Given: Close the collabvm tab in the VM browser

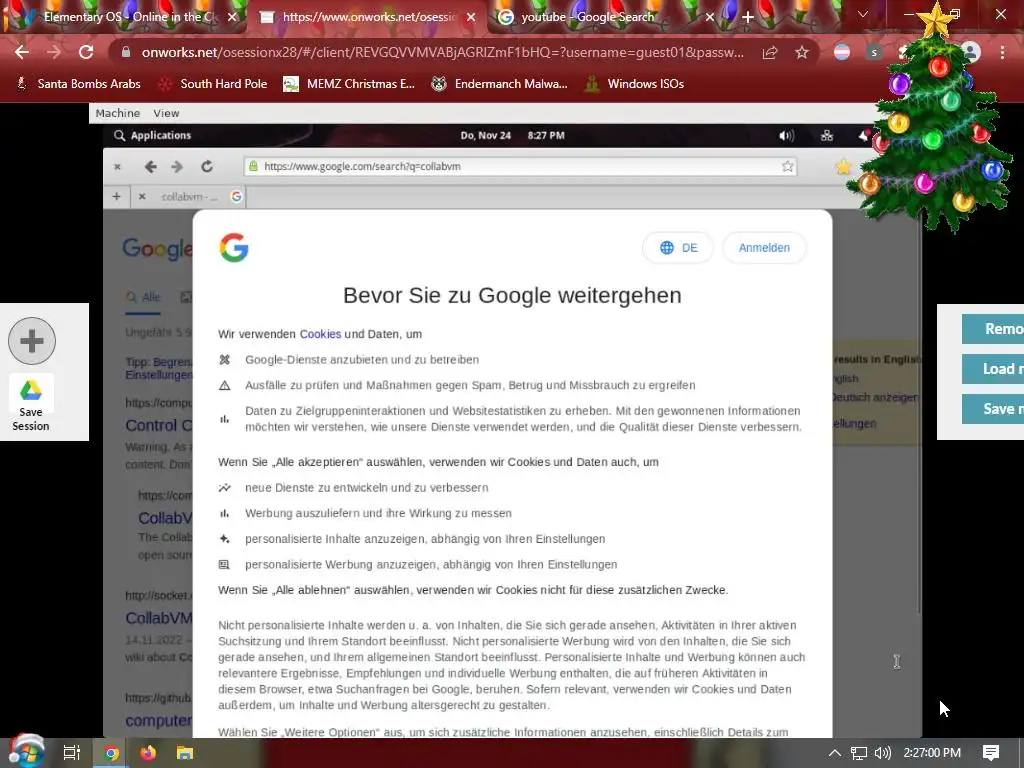Looking at the screenshot, I should pos(142,196).
